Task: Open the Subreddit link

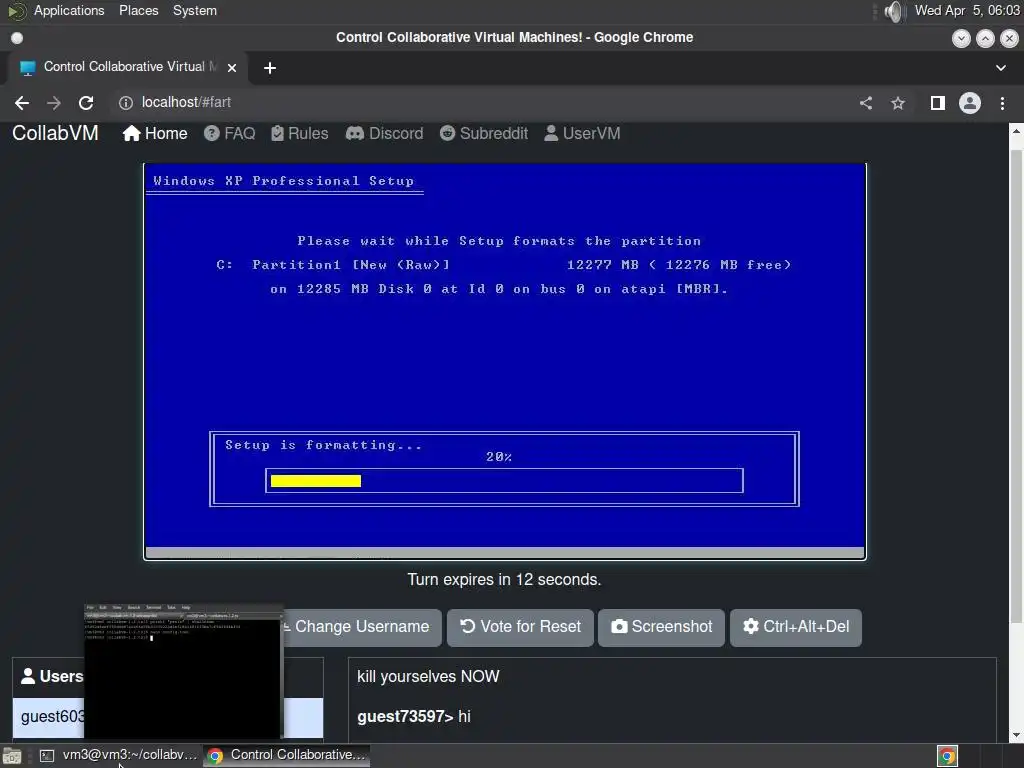Action: click(x=483, y=133)
